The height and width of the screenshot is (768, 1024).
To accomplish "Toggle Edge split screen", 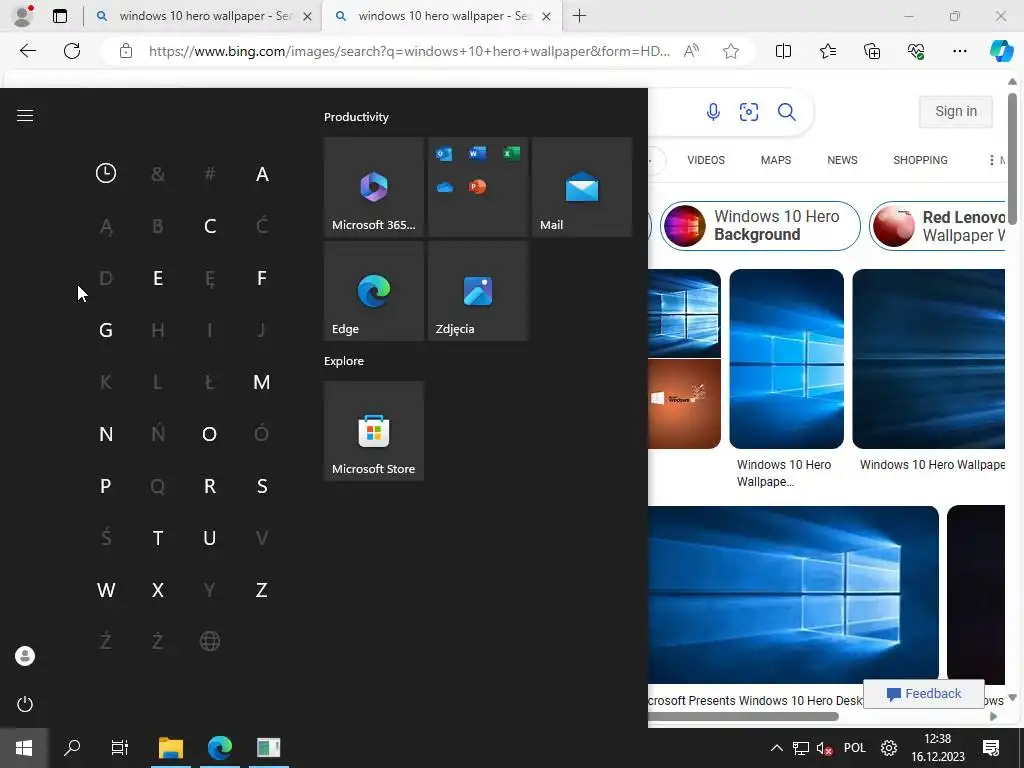I will tap(783, 51).
